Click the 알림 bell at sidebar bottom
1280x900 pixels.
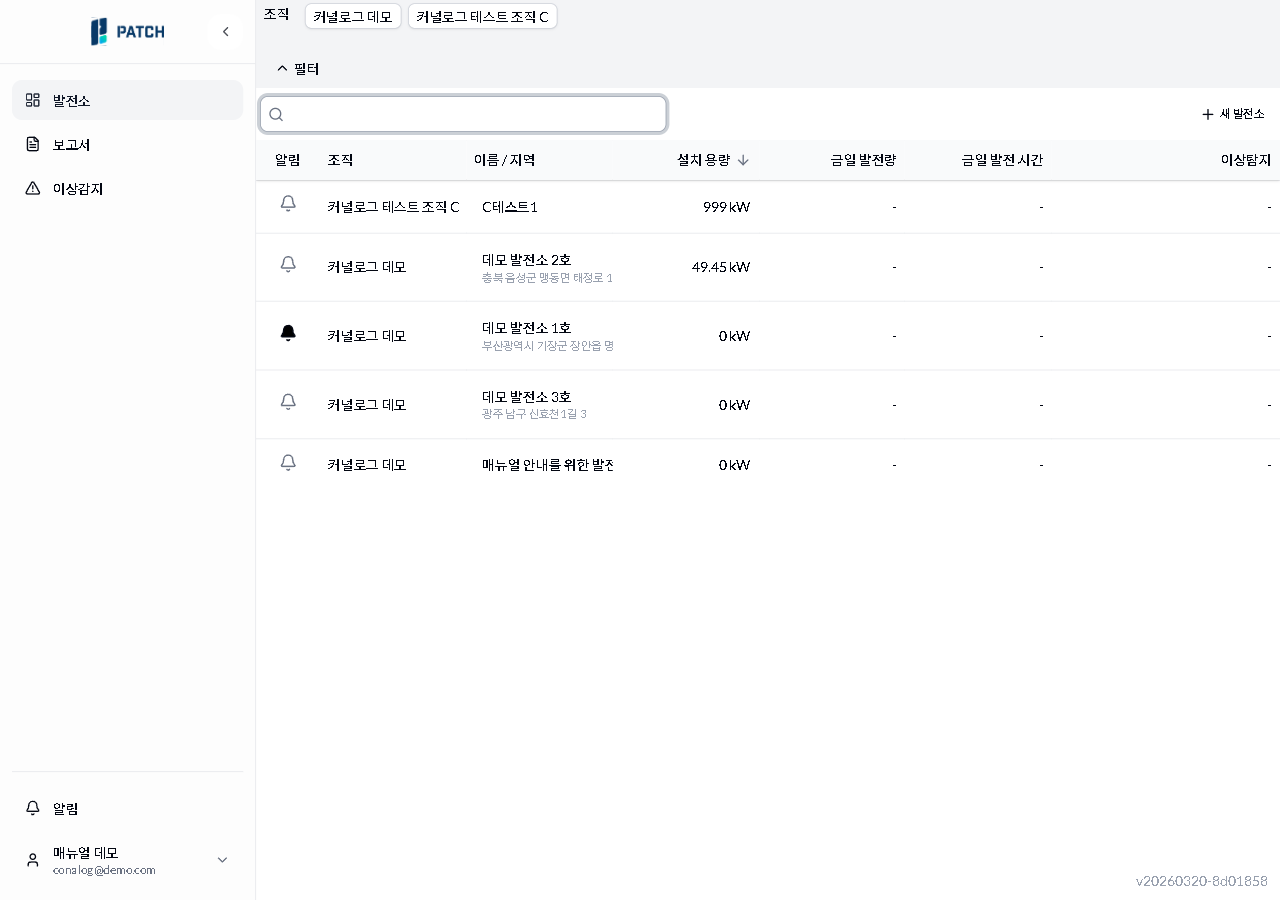[x=32, y=808]
